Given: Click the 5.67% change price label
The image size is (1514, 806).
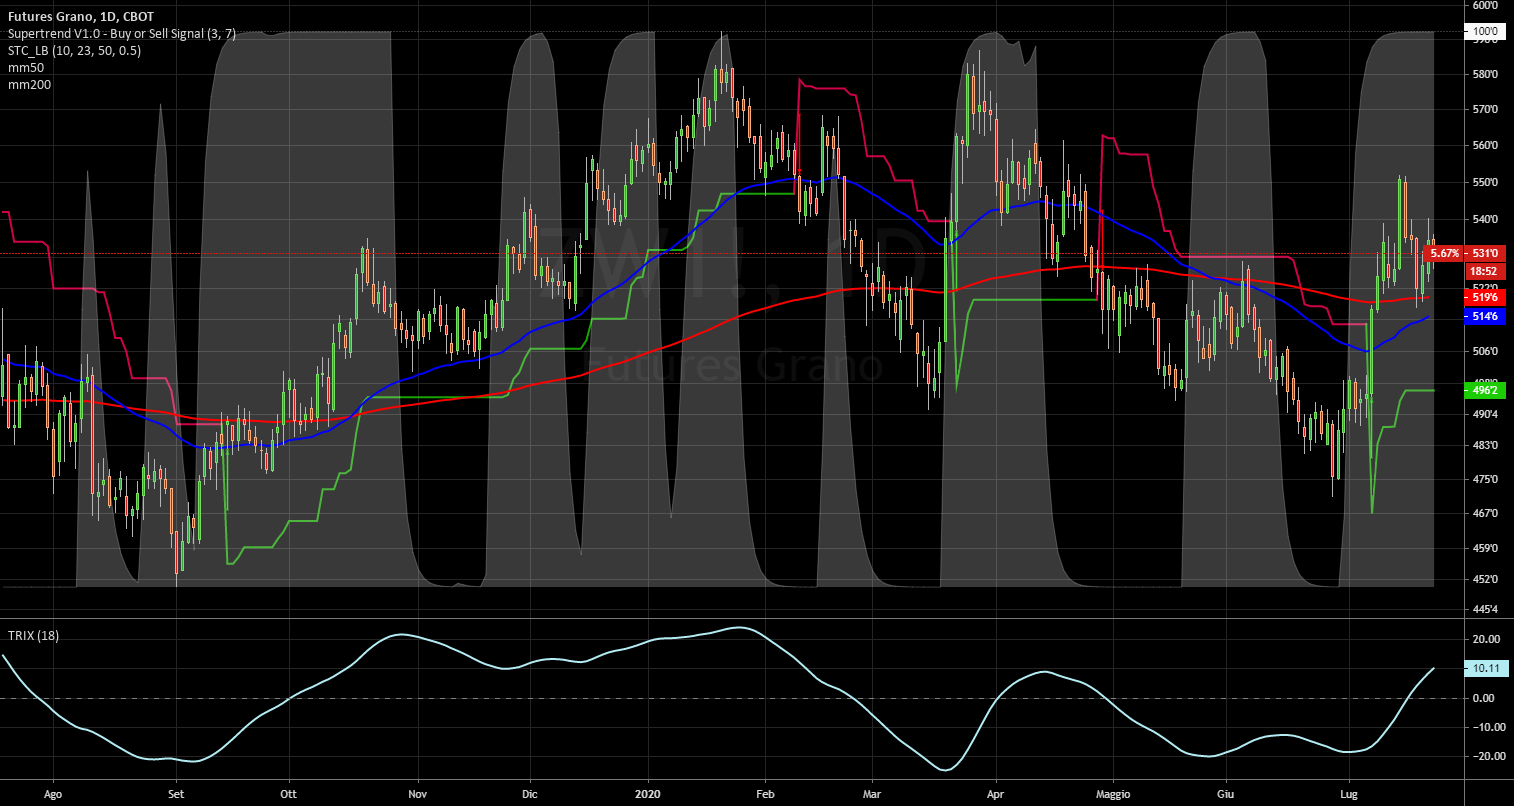Looking at the screenshot, I should (1444, 253).
